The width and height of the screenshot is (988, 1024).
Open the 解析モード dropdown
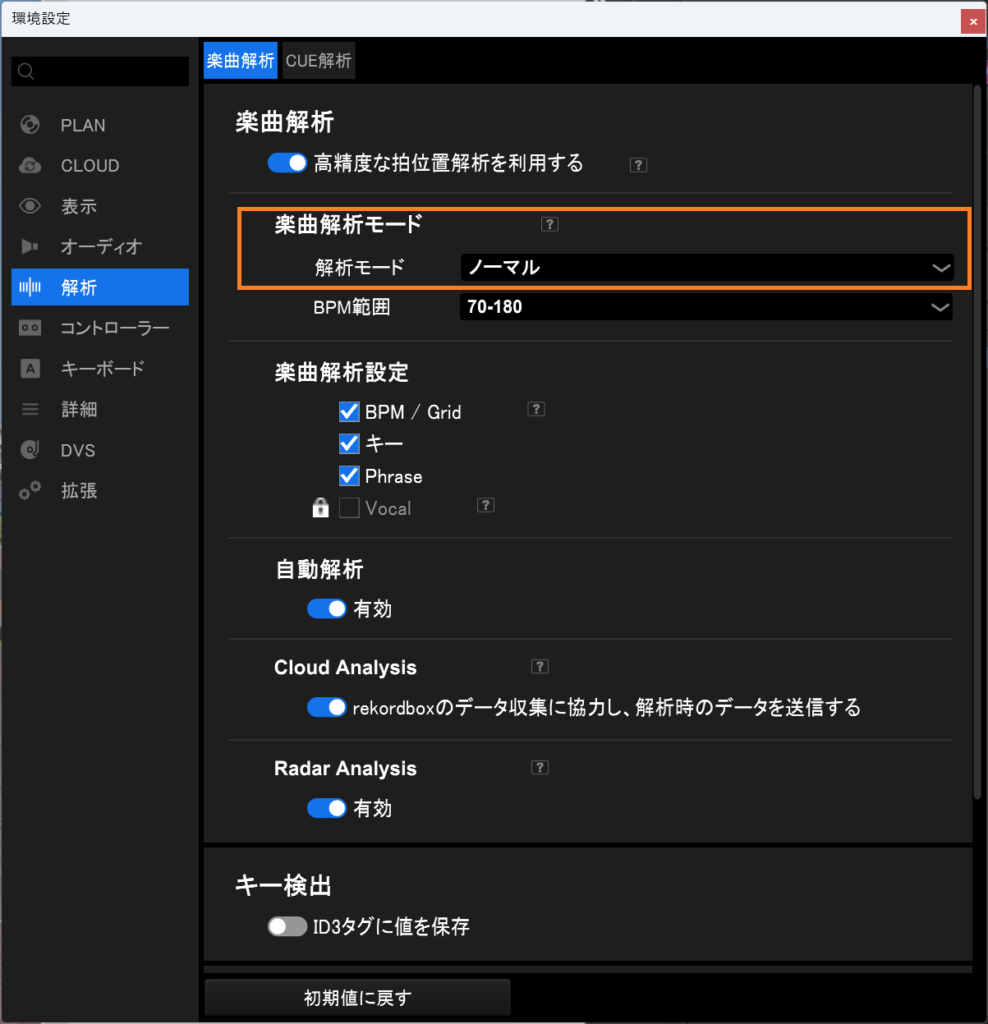click(705, 267)
